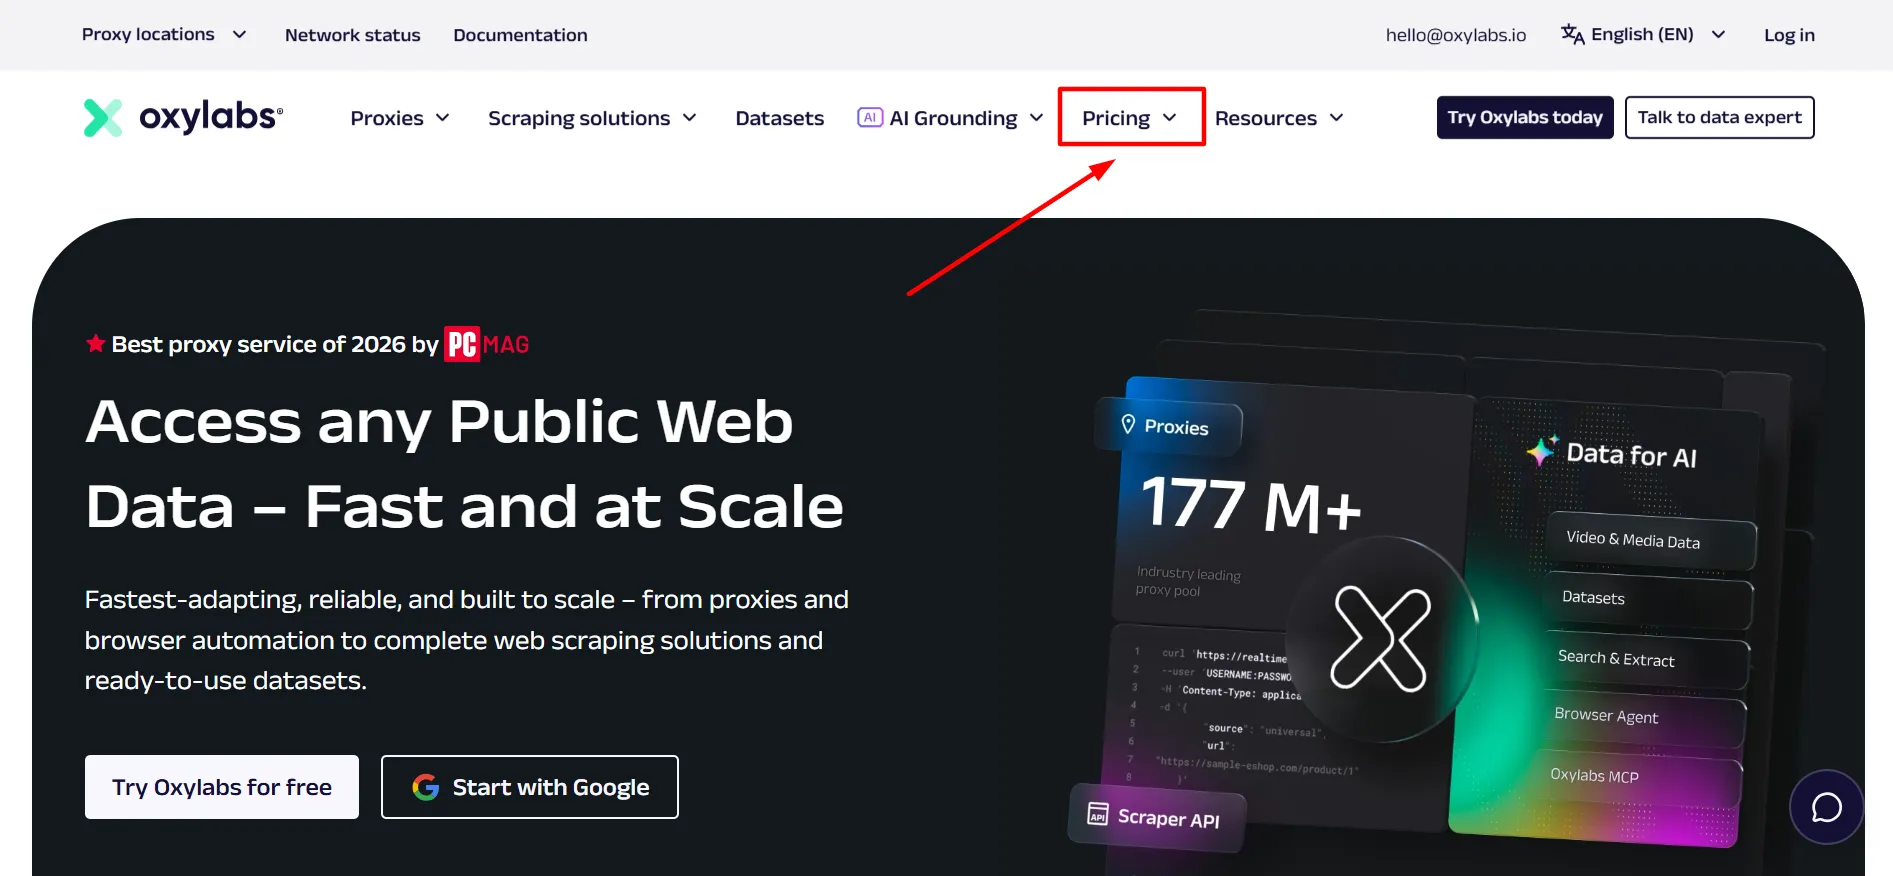Click the Try Oxylabs for free button

(x=222, y=787)
